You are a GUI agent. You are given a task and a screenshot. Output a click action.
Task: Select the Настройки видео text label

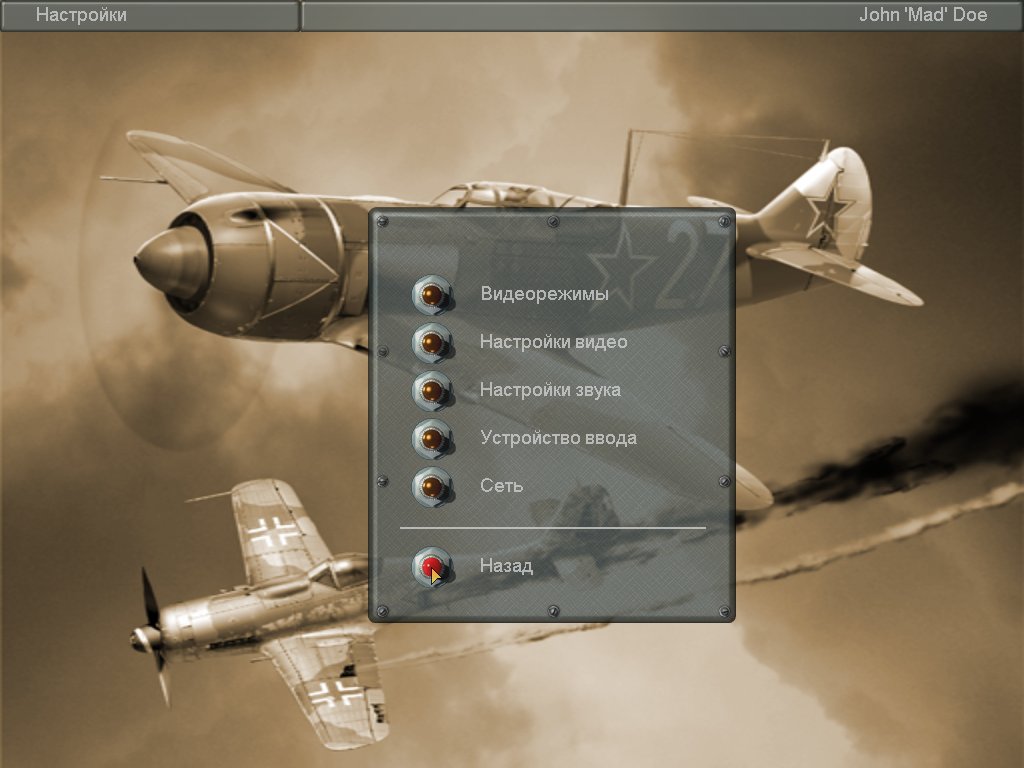(553, 342)
